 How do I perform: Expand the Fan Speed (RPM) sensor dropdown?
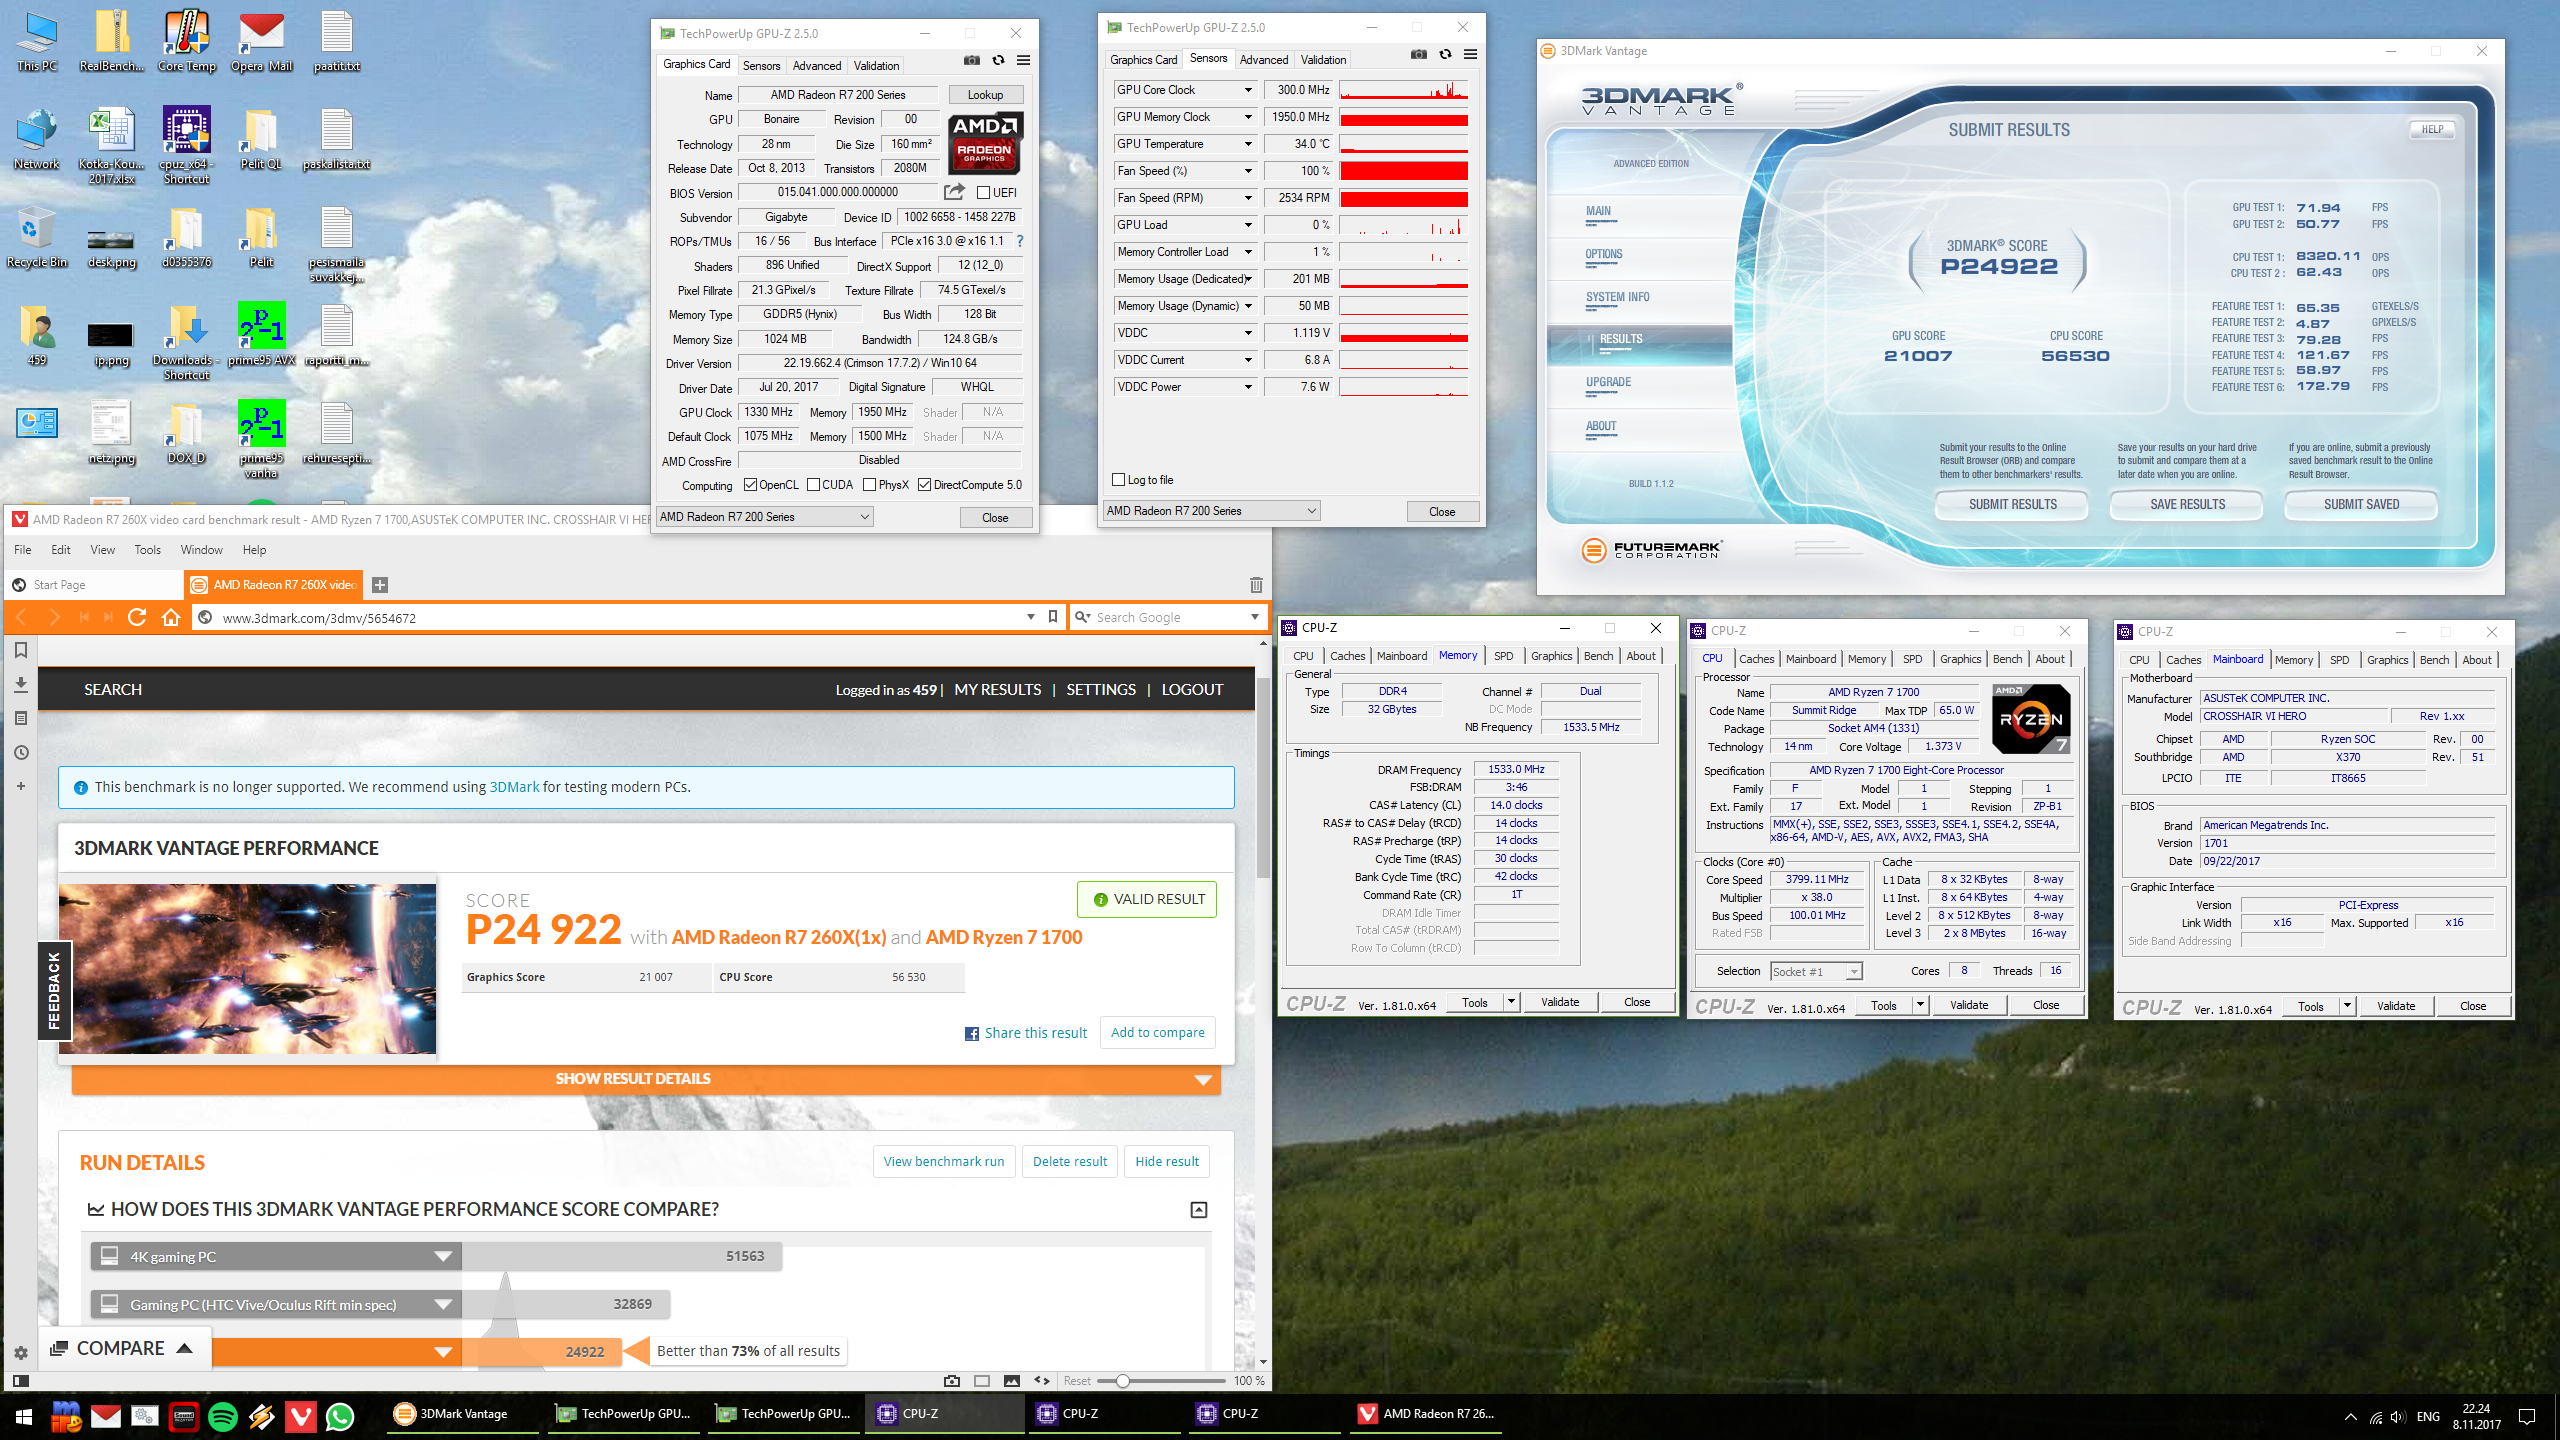coord(1248,198)
